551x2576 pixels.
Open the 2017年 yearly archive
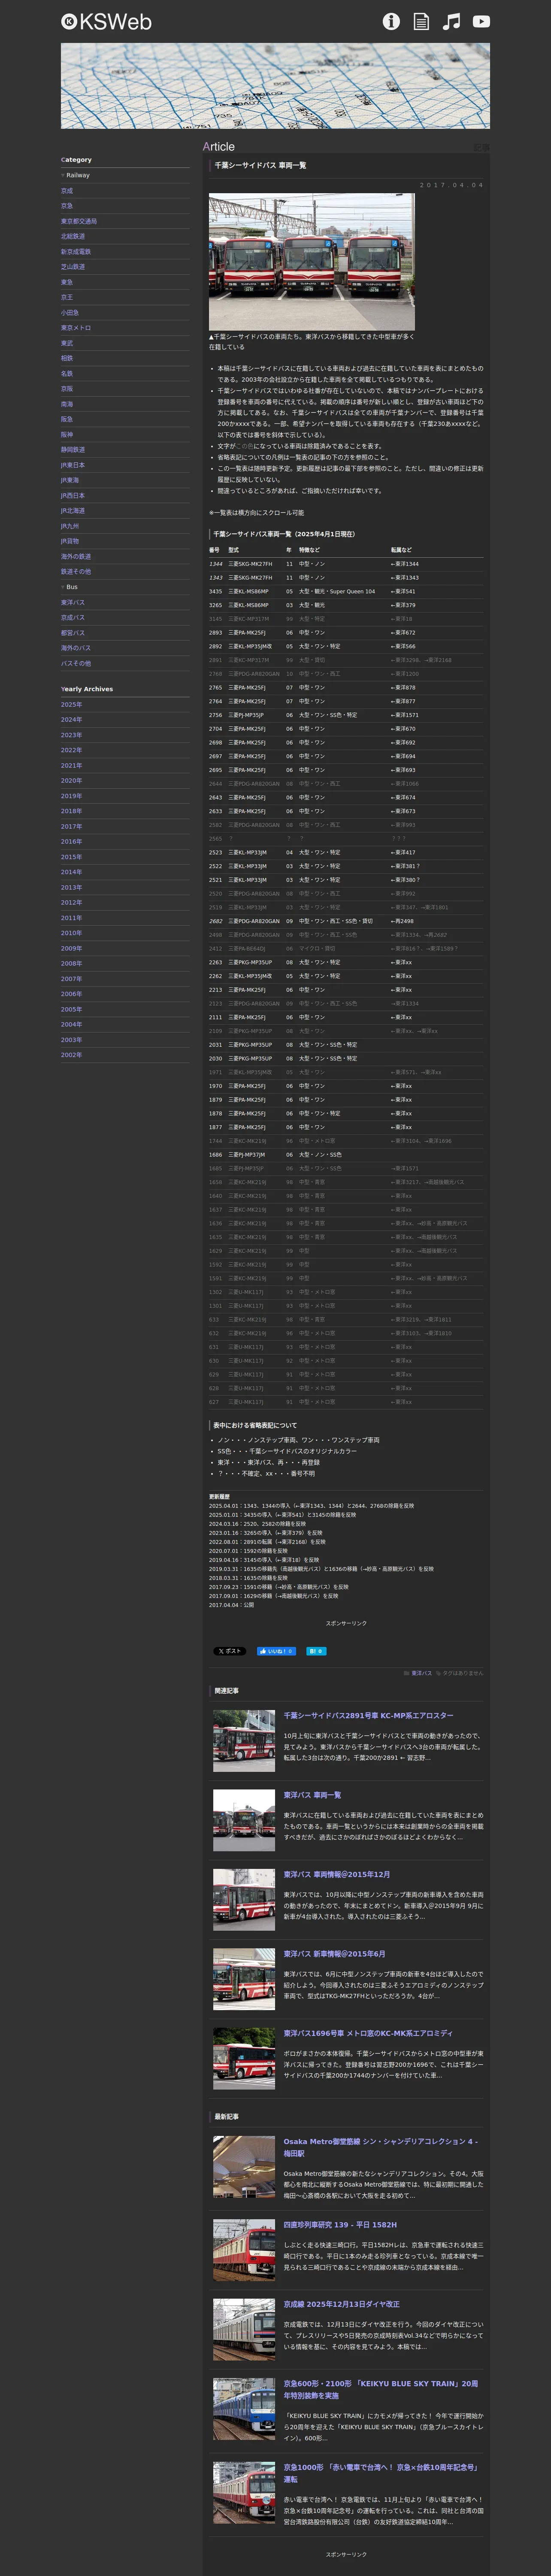pyautogui.click(x=71, y=827)
